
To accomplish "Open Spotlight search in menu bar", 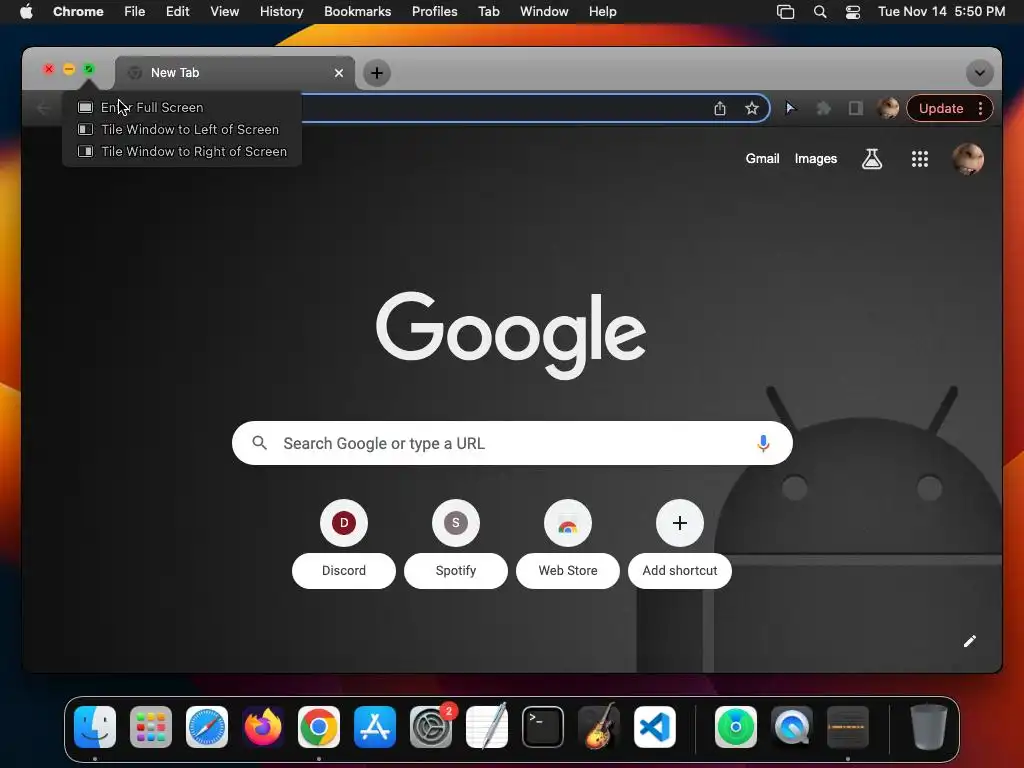I will tap(820, 12).
